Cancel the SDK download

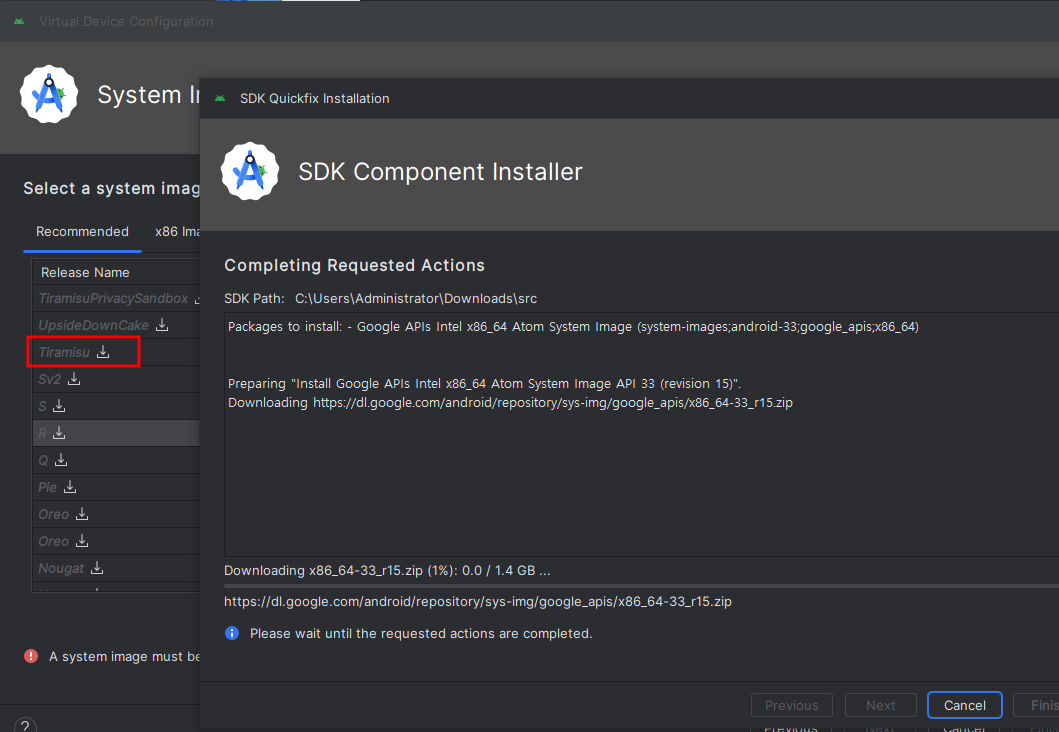[964, 705]
